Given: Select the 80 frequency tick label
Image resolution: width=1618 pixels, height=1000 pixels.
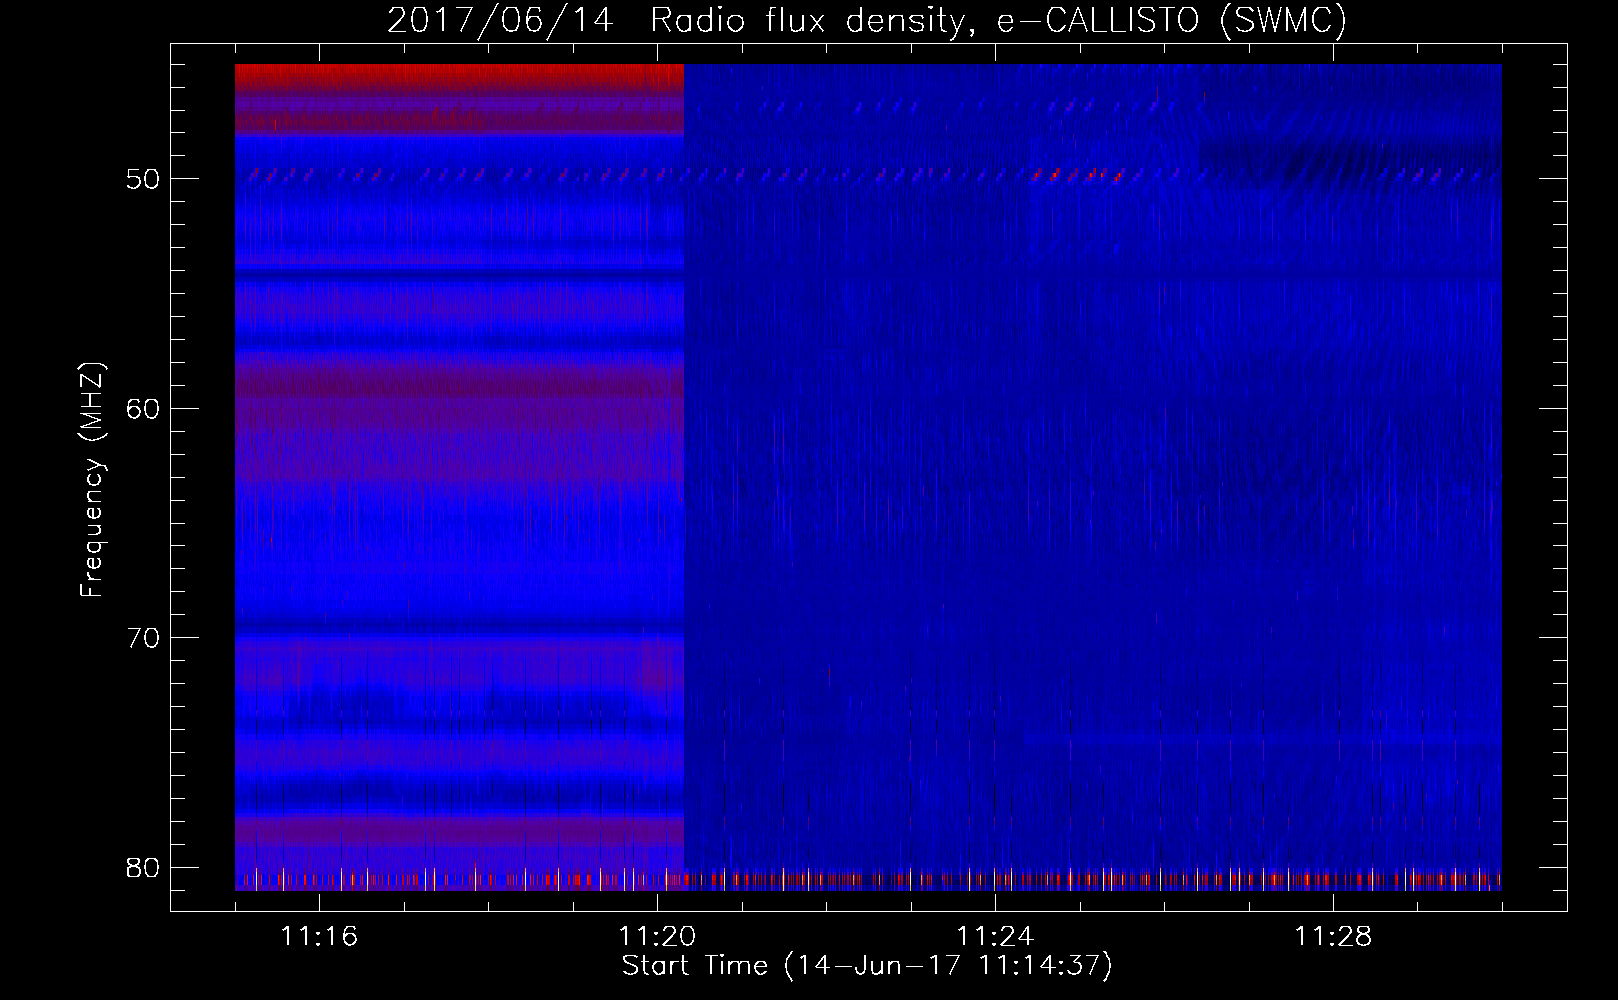Looking at the screenshot, I should point(143,868).
